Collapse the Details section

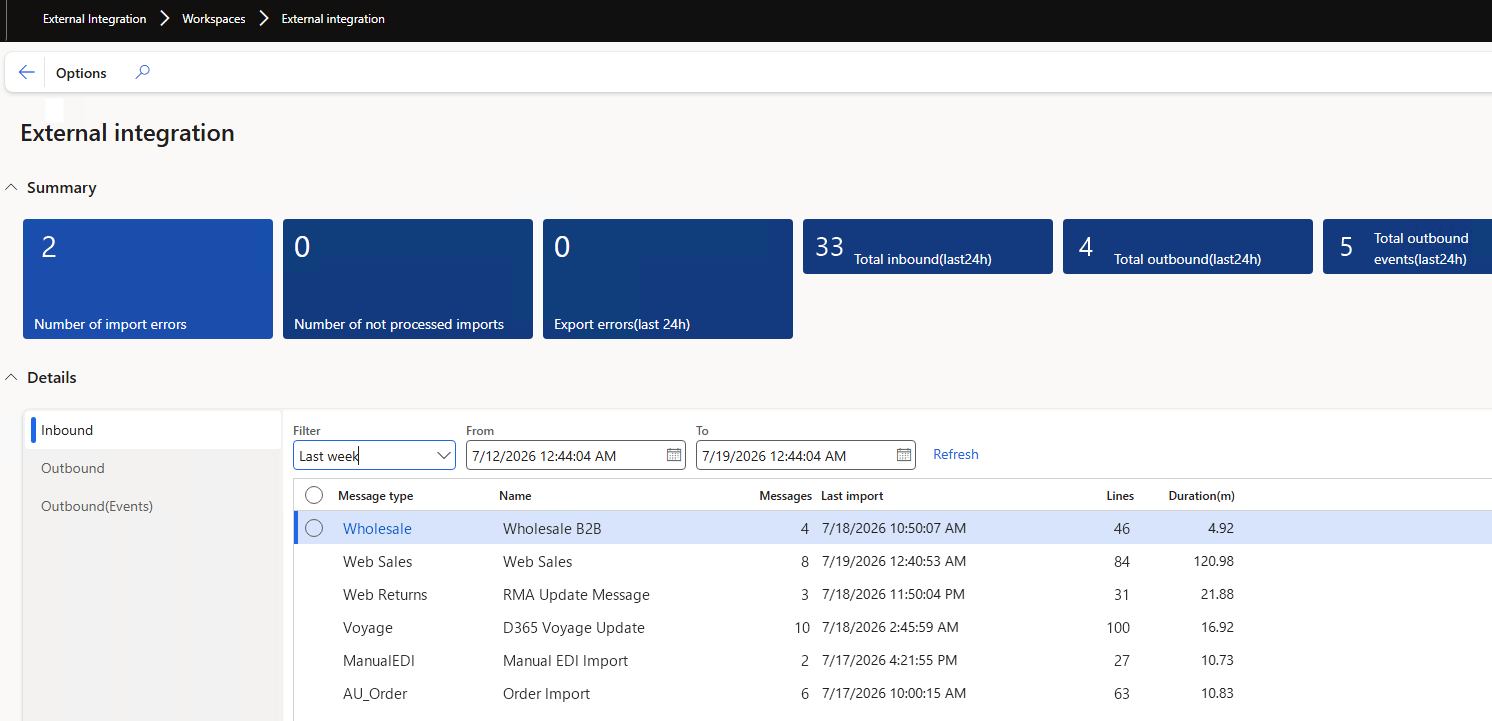(x=12, y=378)
